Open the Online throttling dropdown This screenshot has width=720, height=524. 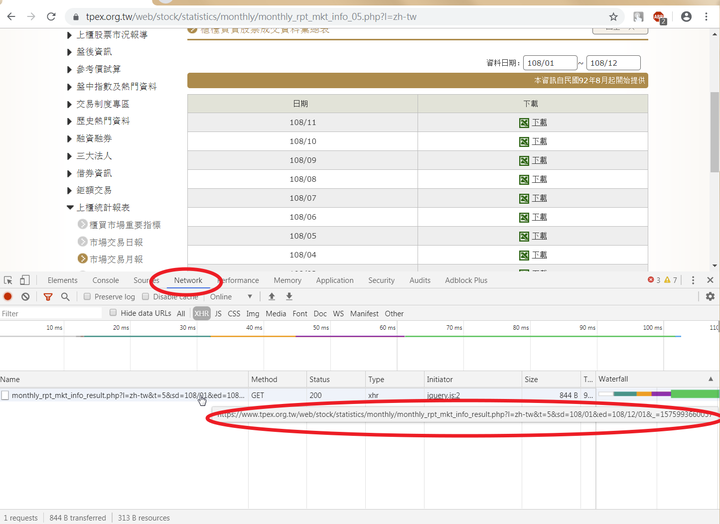(232, 297)
